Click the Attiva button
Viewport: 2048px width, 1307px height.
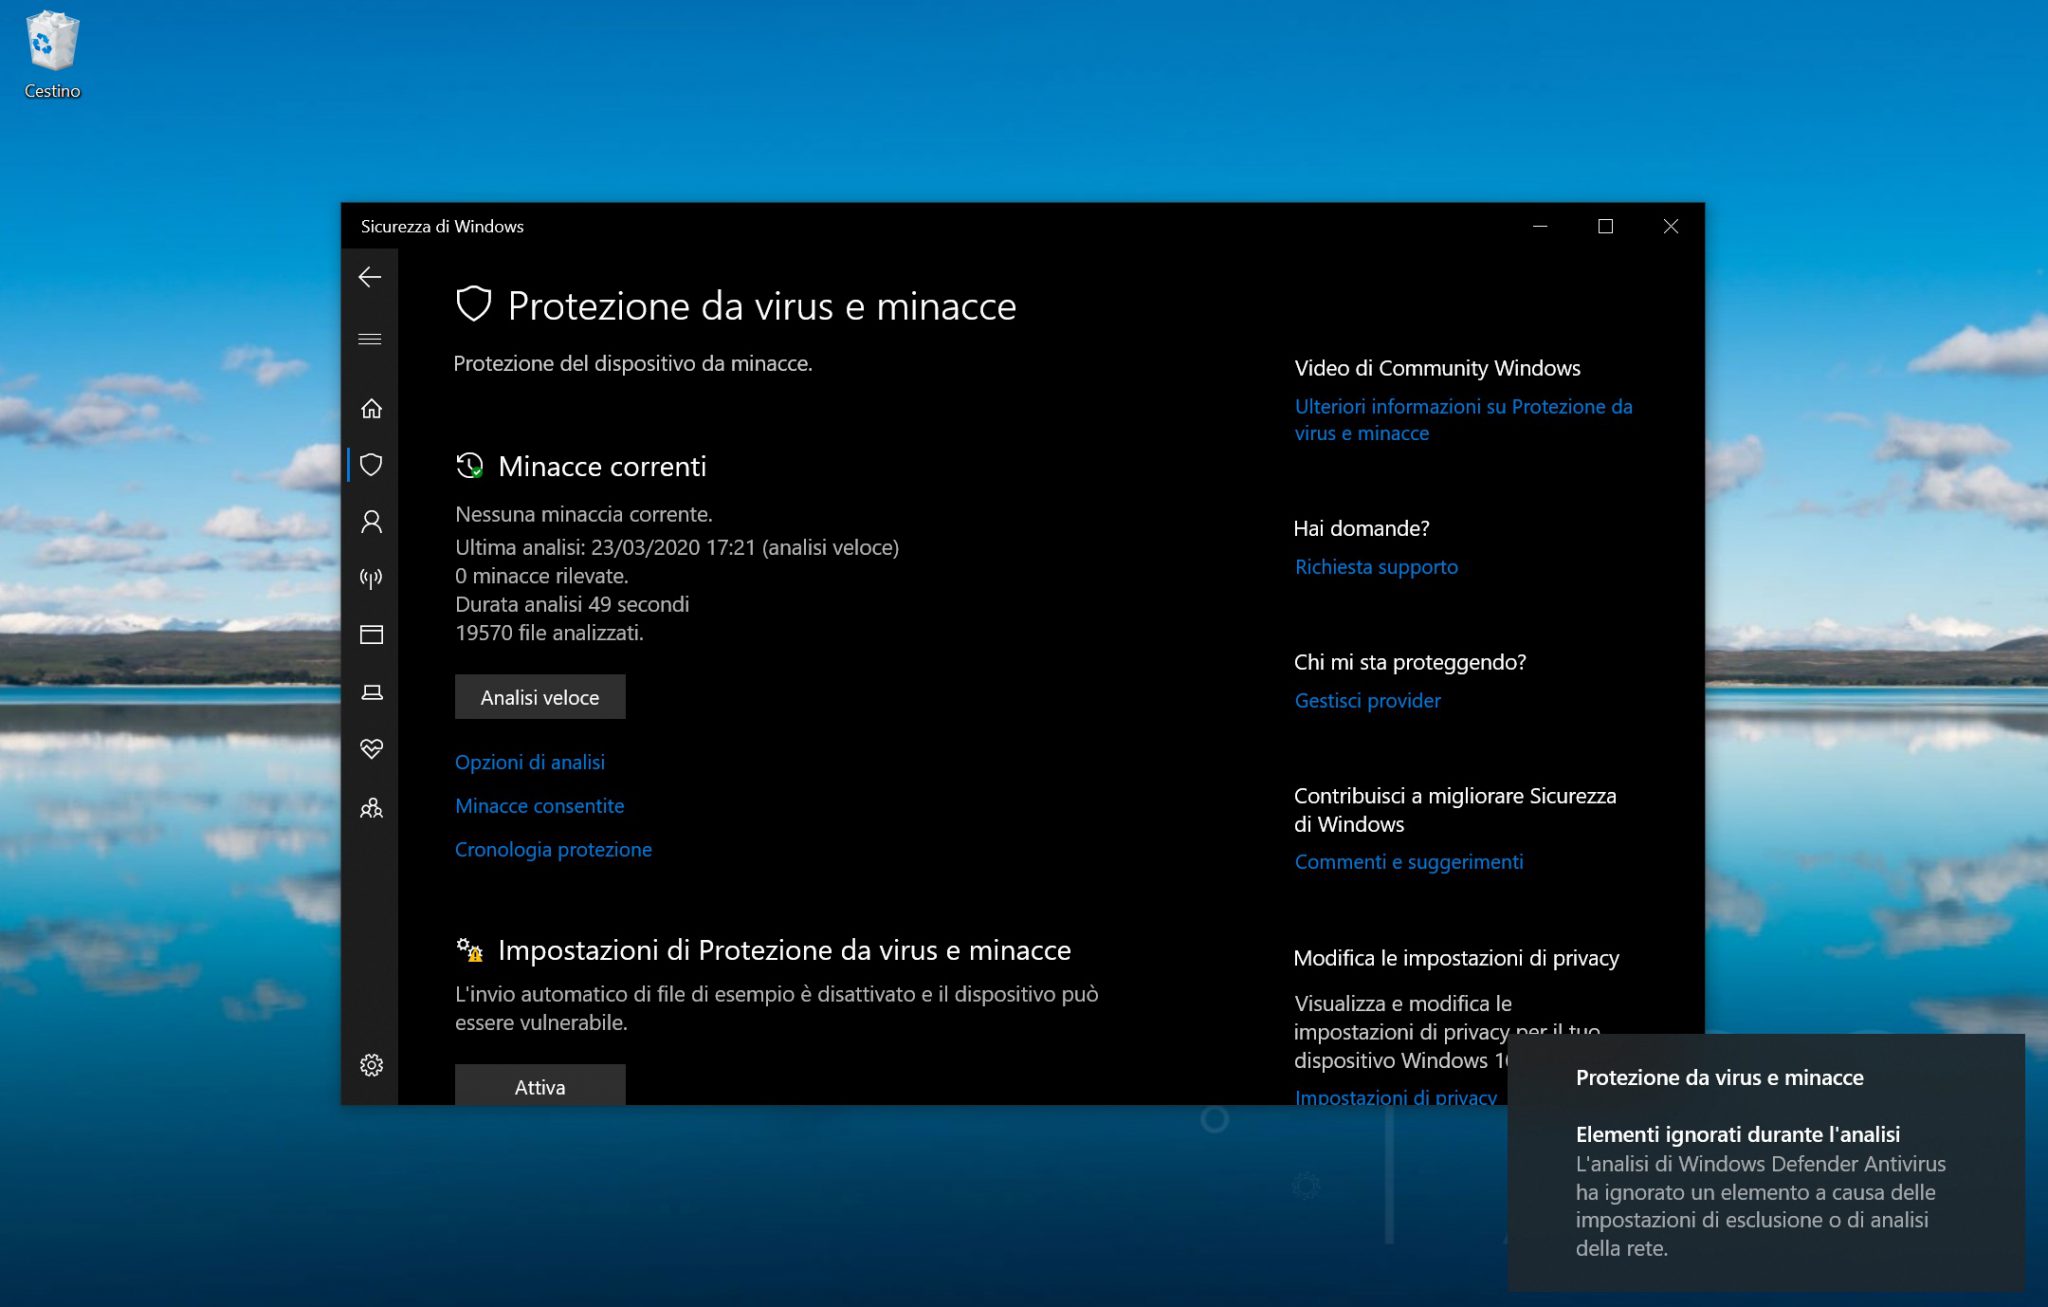coord(540,1085)
